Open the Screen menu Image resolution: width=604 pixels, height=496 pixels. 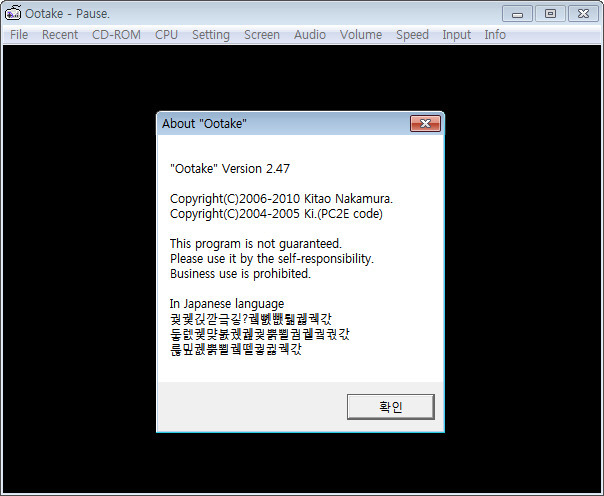(262, 35)
